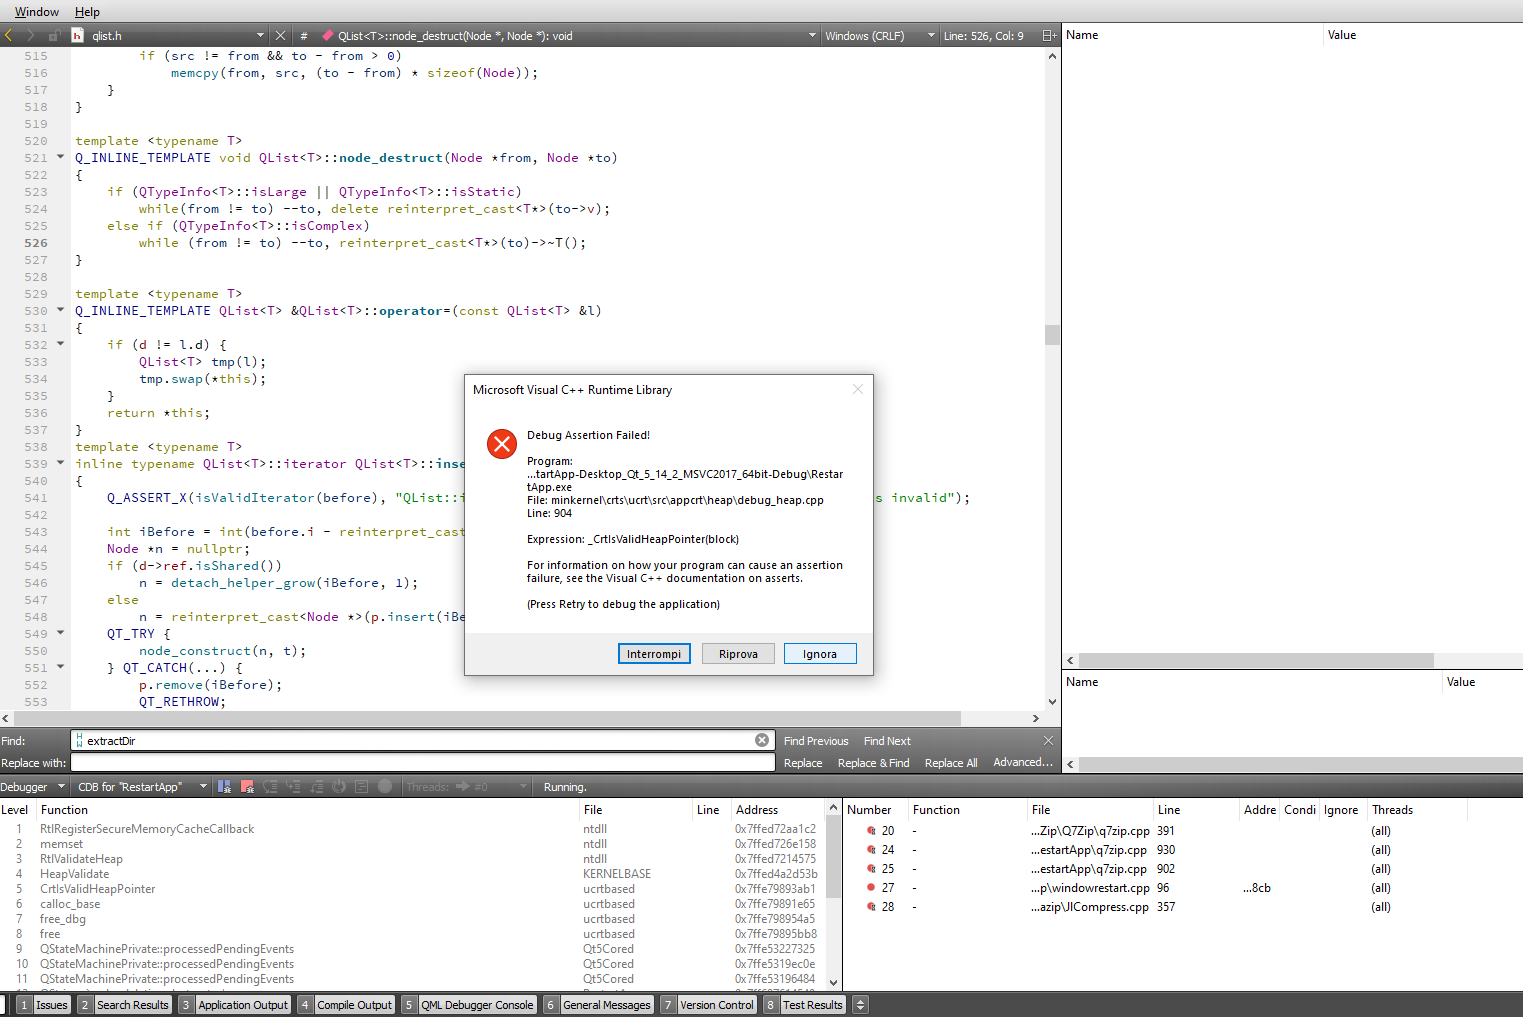Image resolution: width=1523 pixels, height=1017 pixels.
Task: Split the editor view
Action: [x=1048, y=35]
